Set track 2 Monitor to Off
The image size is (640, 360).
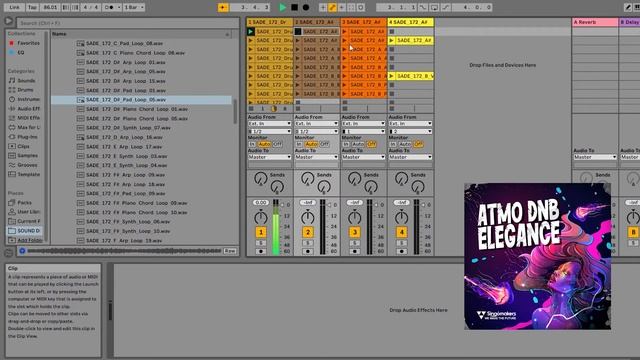(x=324, y=144)
